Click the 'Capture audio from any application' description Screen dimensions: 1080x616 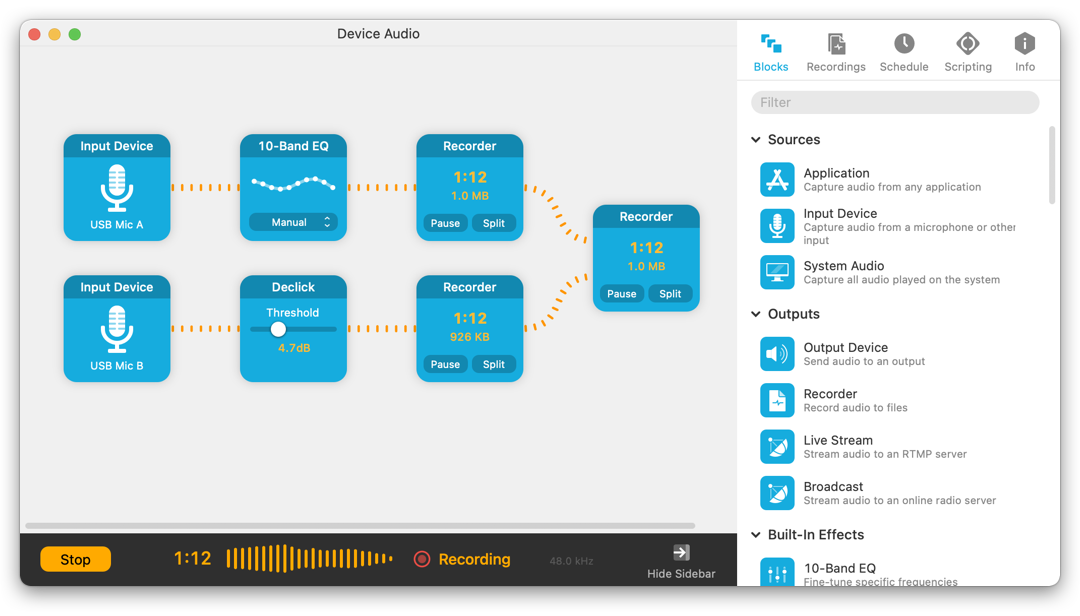point(892,187)
